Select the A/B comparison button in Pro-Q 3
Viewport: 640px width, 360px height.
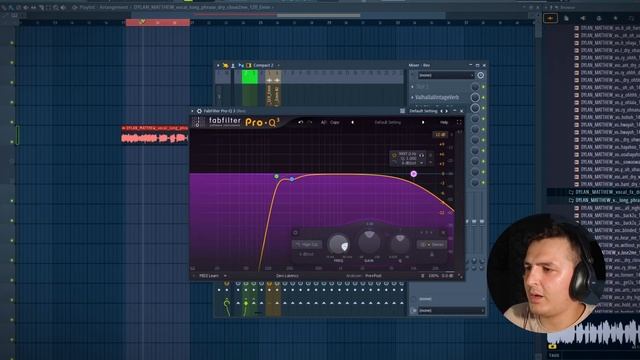(324, 122)
